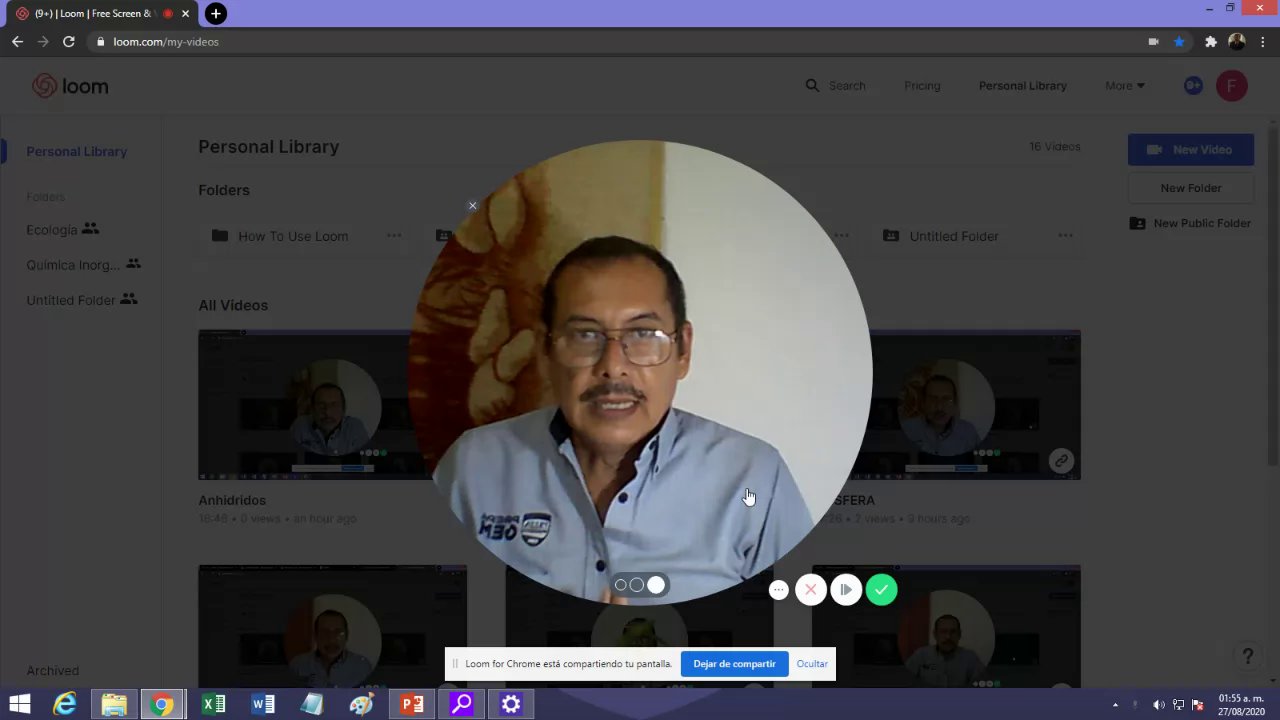Click the Ecologia shared-people icon
The image size is (1280, 720).
(90, 229)
